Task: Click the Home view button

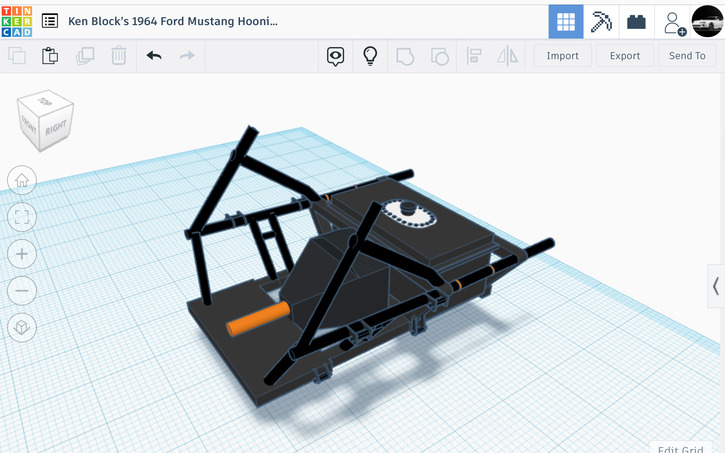Action: 22,181
